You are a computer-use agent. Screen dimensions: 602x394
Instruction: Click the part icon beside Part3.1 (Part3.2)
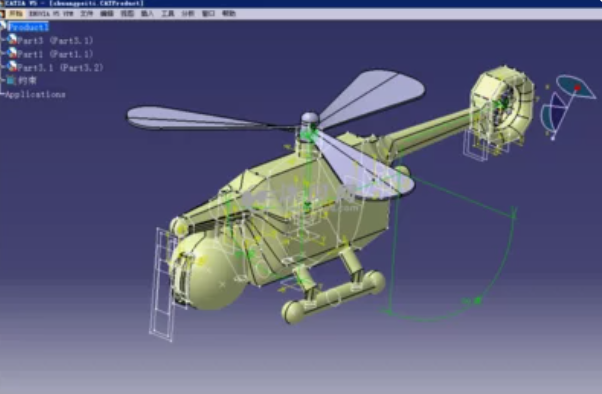click(12, 66)
